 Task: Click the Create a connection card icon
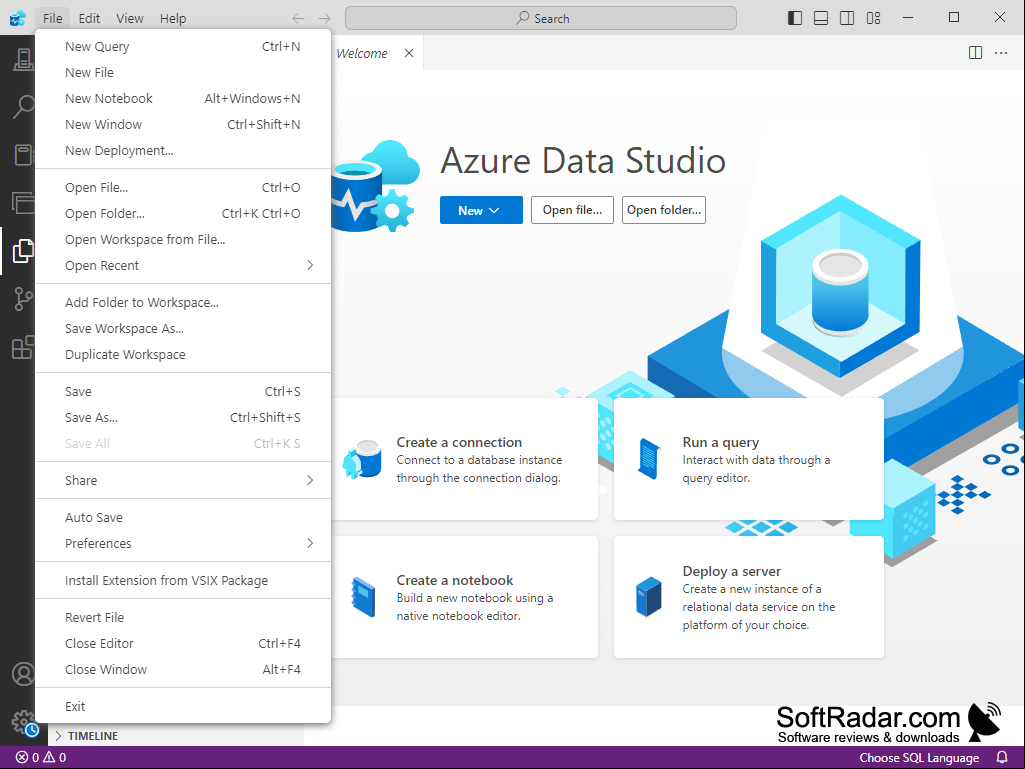click(x=363, y=459)
